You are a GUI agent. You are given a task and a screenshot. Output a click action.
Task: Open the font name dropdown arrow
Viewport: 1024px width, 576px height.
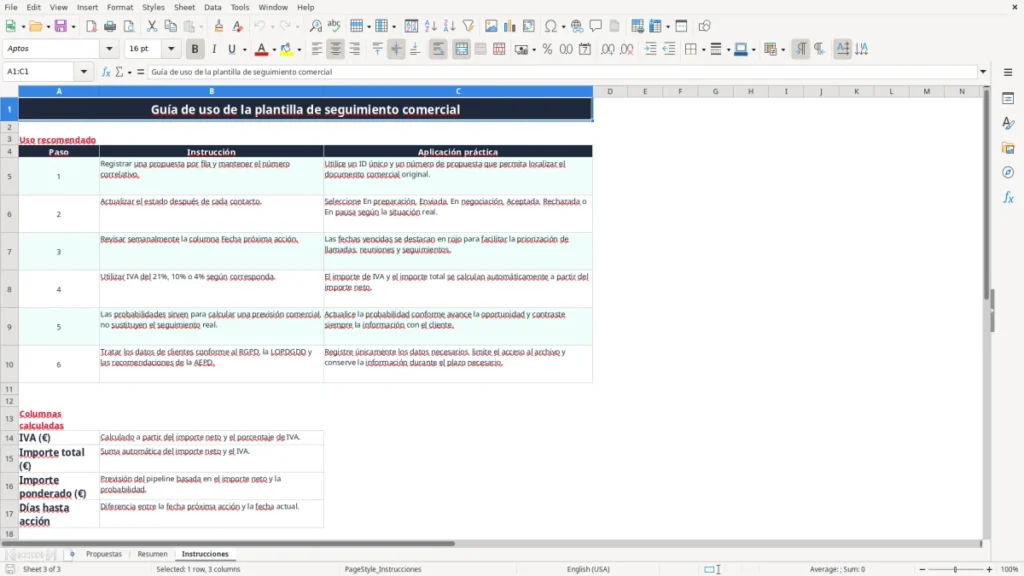tap(109, 49)
